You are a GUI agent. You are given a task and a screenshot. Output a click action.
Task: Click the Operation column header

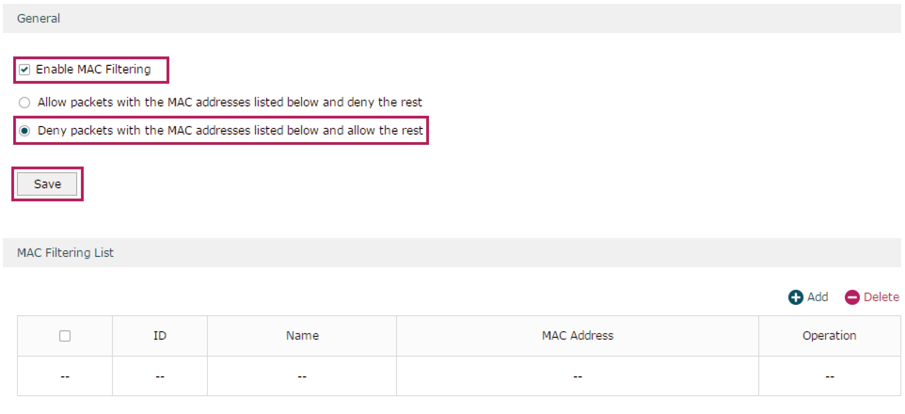829,335
